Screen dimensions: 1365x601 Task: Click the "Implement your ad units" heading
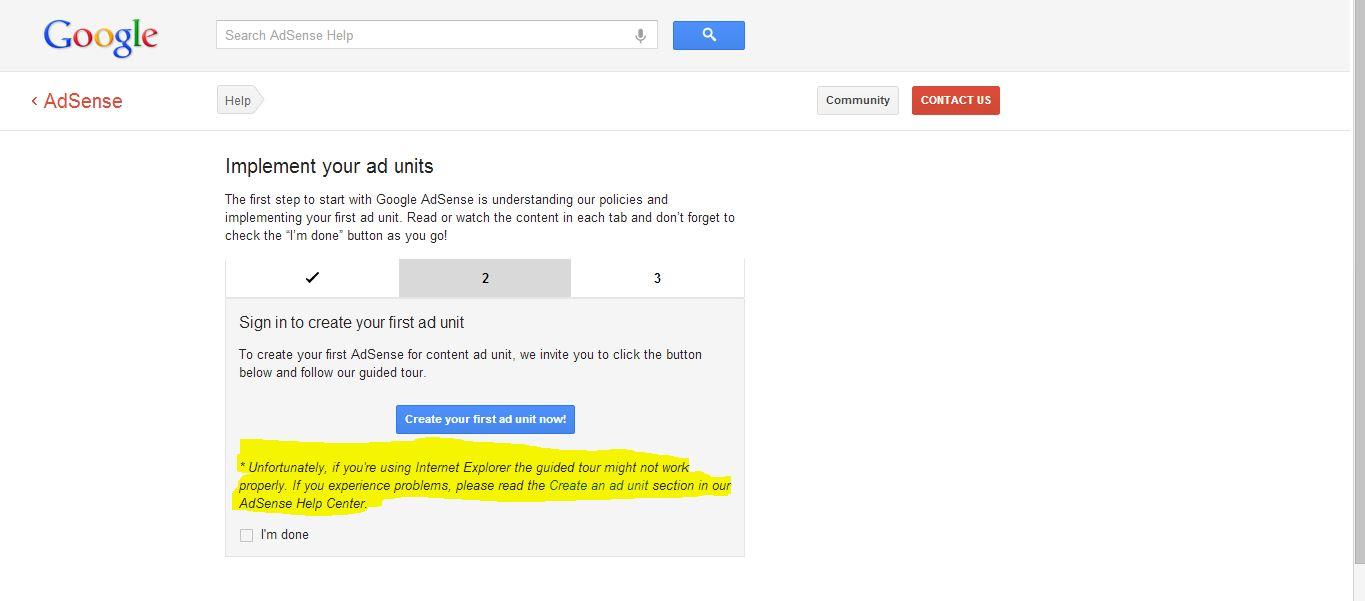click(329, 166)
